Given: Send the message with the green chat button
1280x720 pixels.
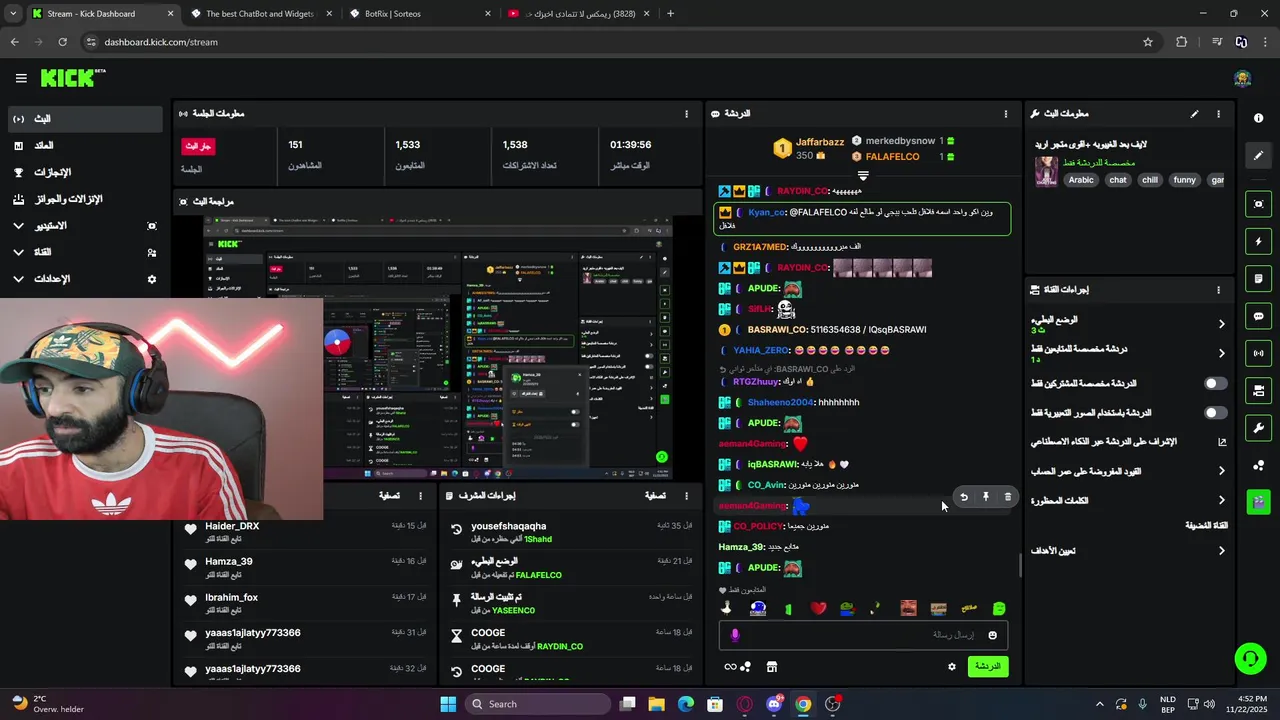Looking at the screenshot, I should point(988,666).
